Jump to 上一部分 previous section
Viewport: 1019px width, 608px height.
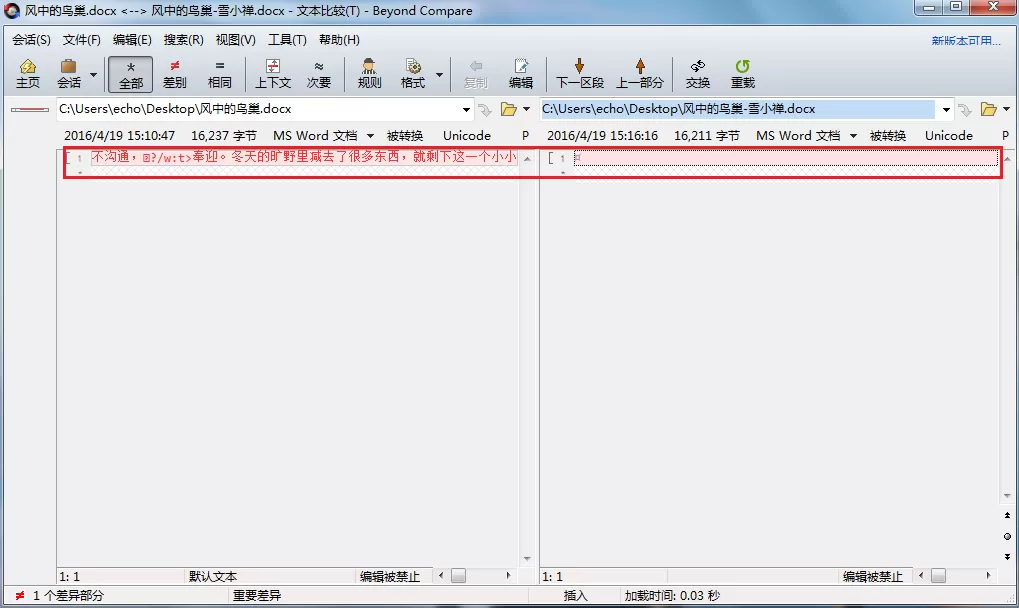coord(640,73)
